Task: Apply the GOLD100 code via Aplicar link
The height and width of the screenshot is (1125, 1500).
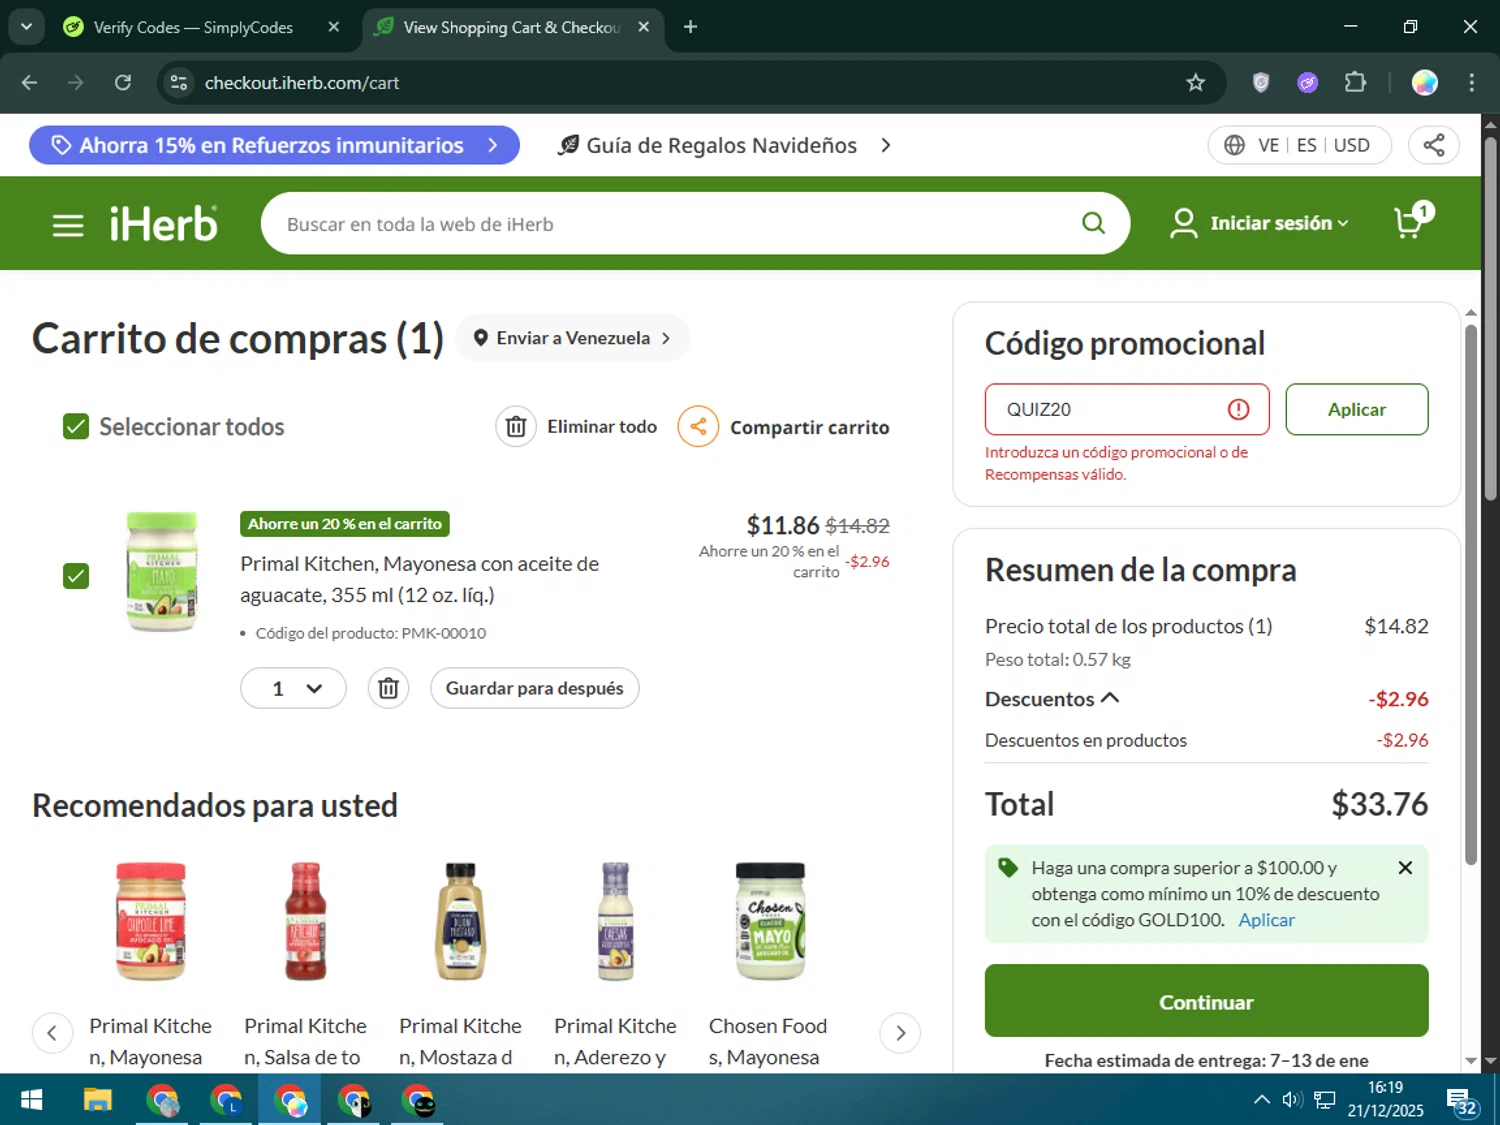Action: (1266, 920)
